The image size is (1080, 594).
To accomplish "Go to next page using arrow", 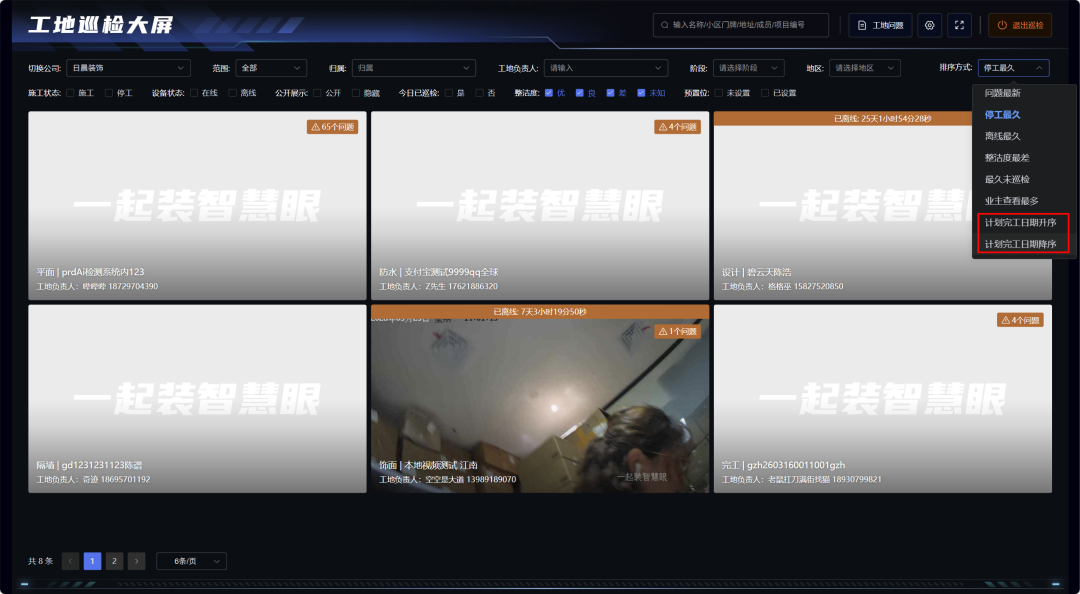I will pyautogui.click(x=137, y=561).
